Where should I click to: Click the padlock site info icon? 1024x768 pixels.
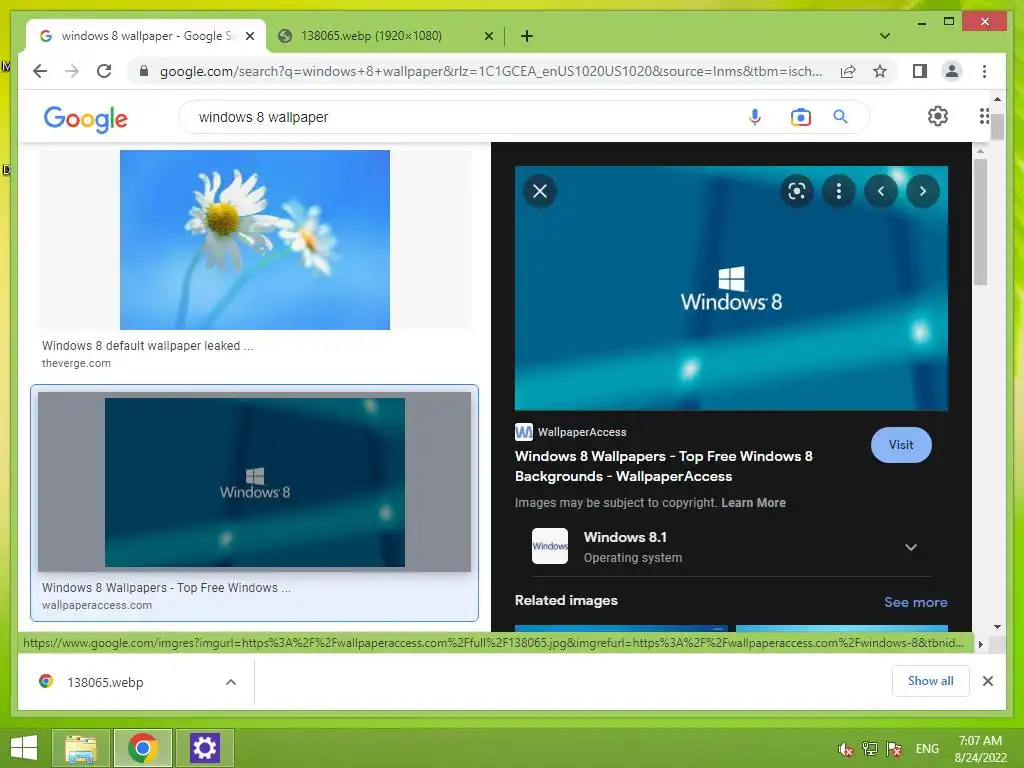[x=144, y=71]
